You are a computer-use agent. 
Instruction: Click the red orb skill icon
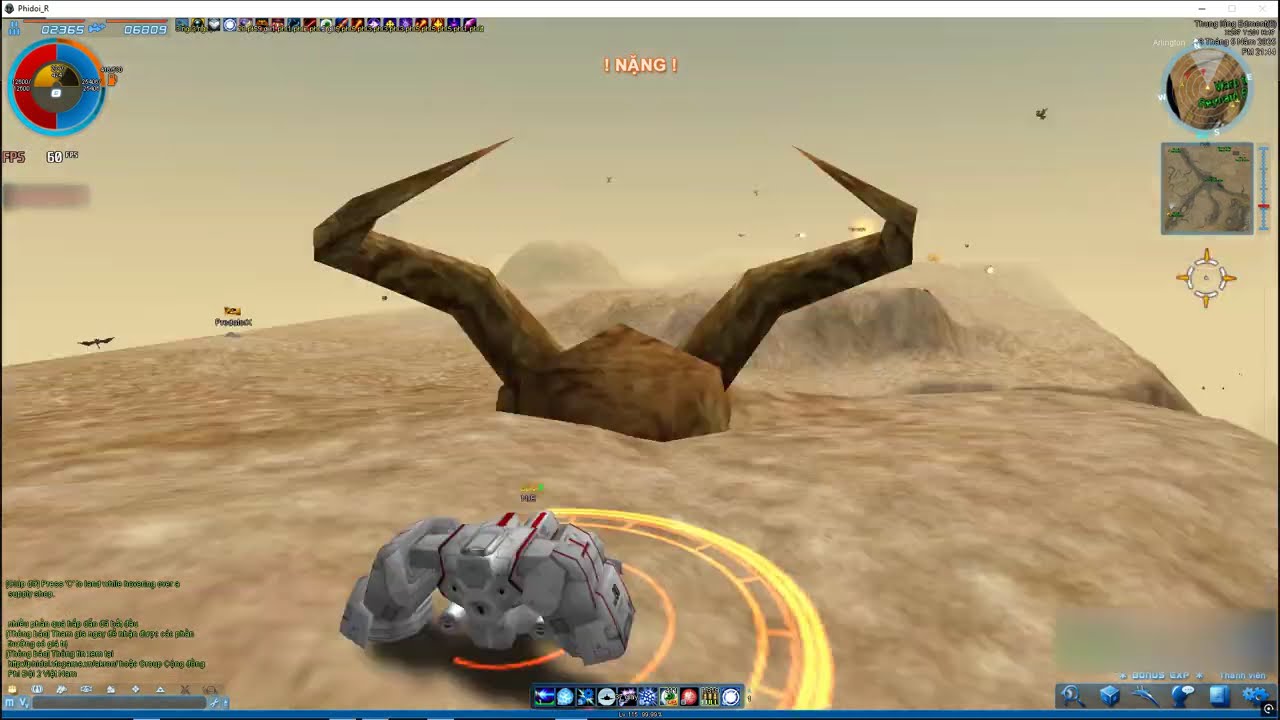(x=689, y=697)
